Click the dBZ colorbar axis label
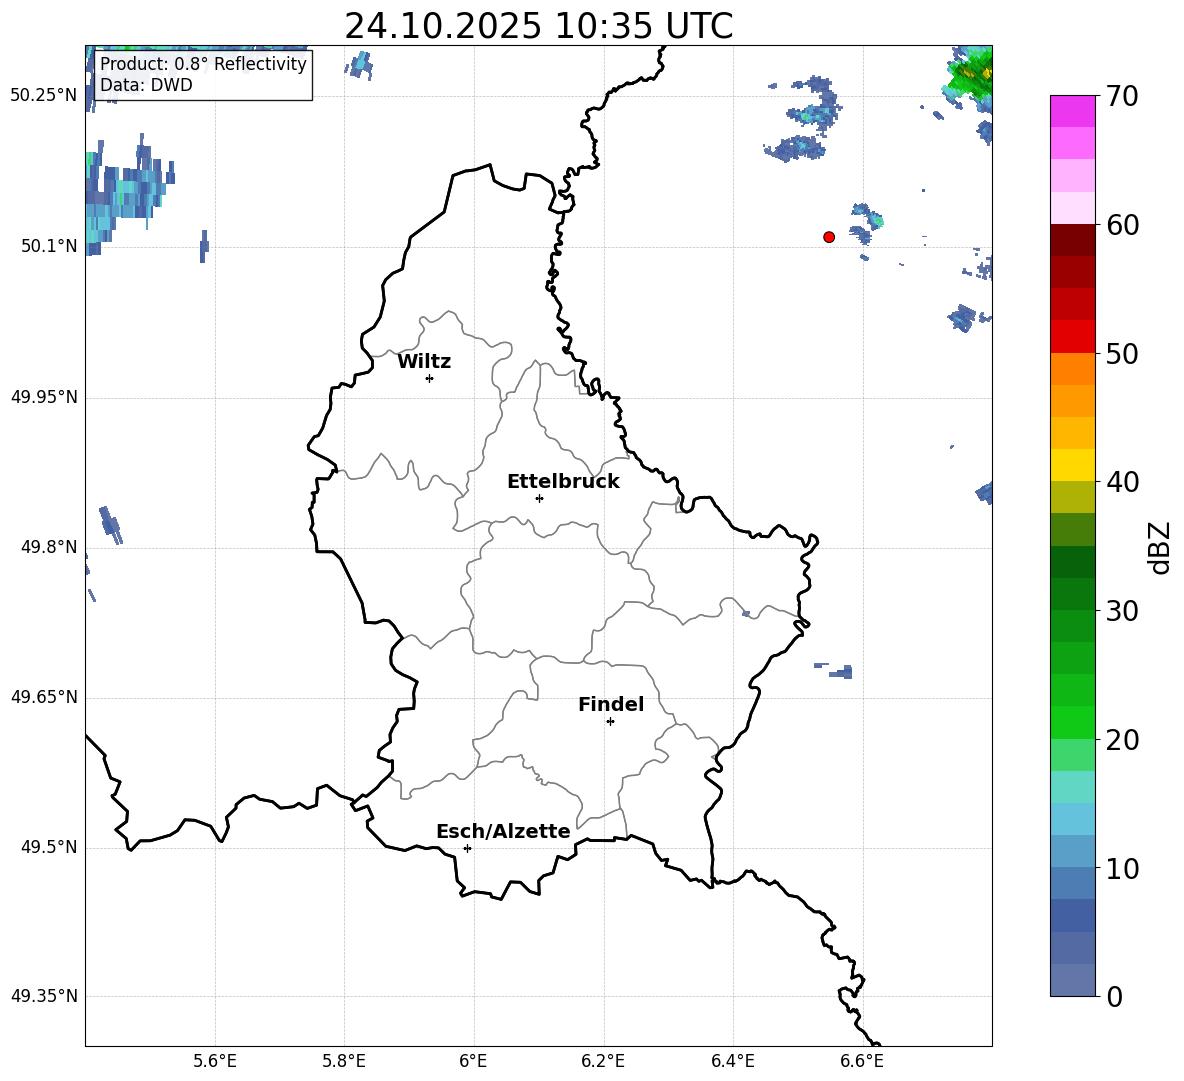Screen dimensions: 1184x1081 [x=1160, y=548]
